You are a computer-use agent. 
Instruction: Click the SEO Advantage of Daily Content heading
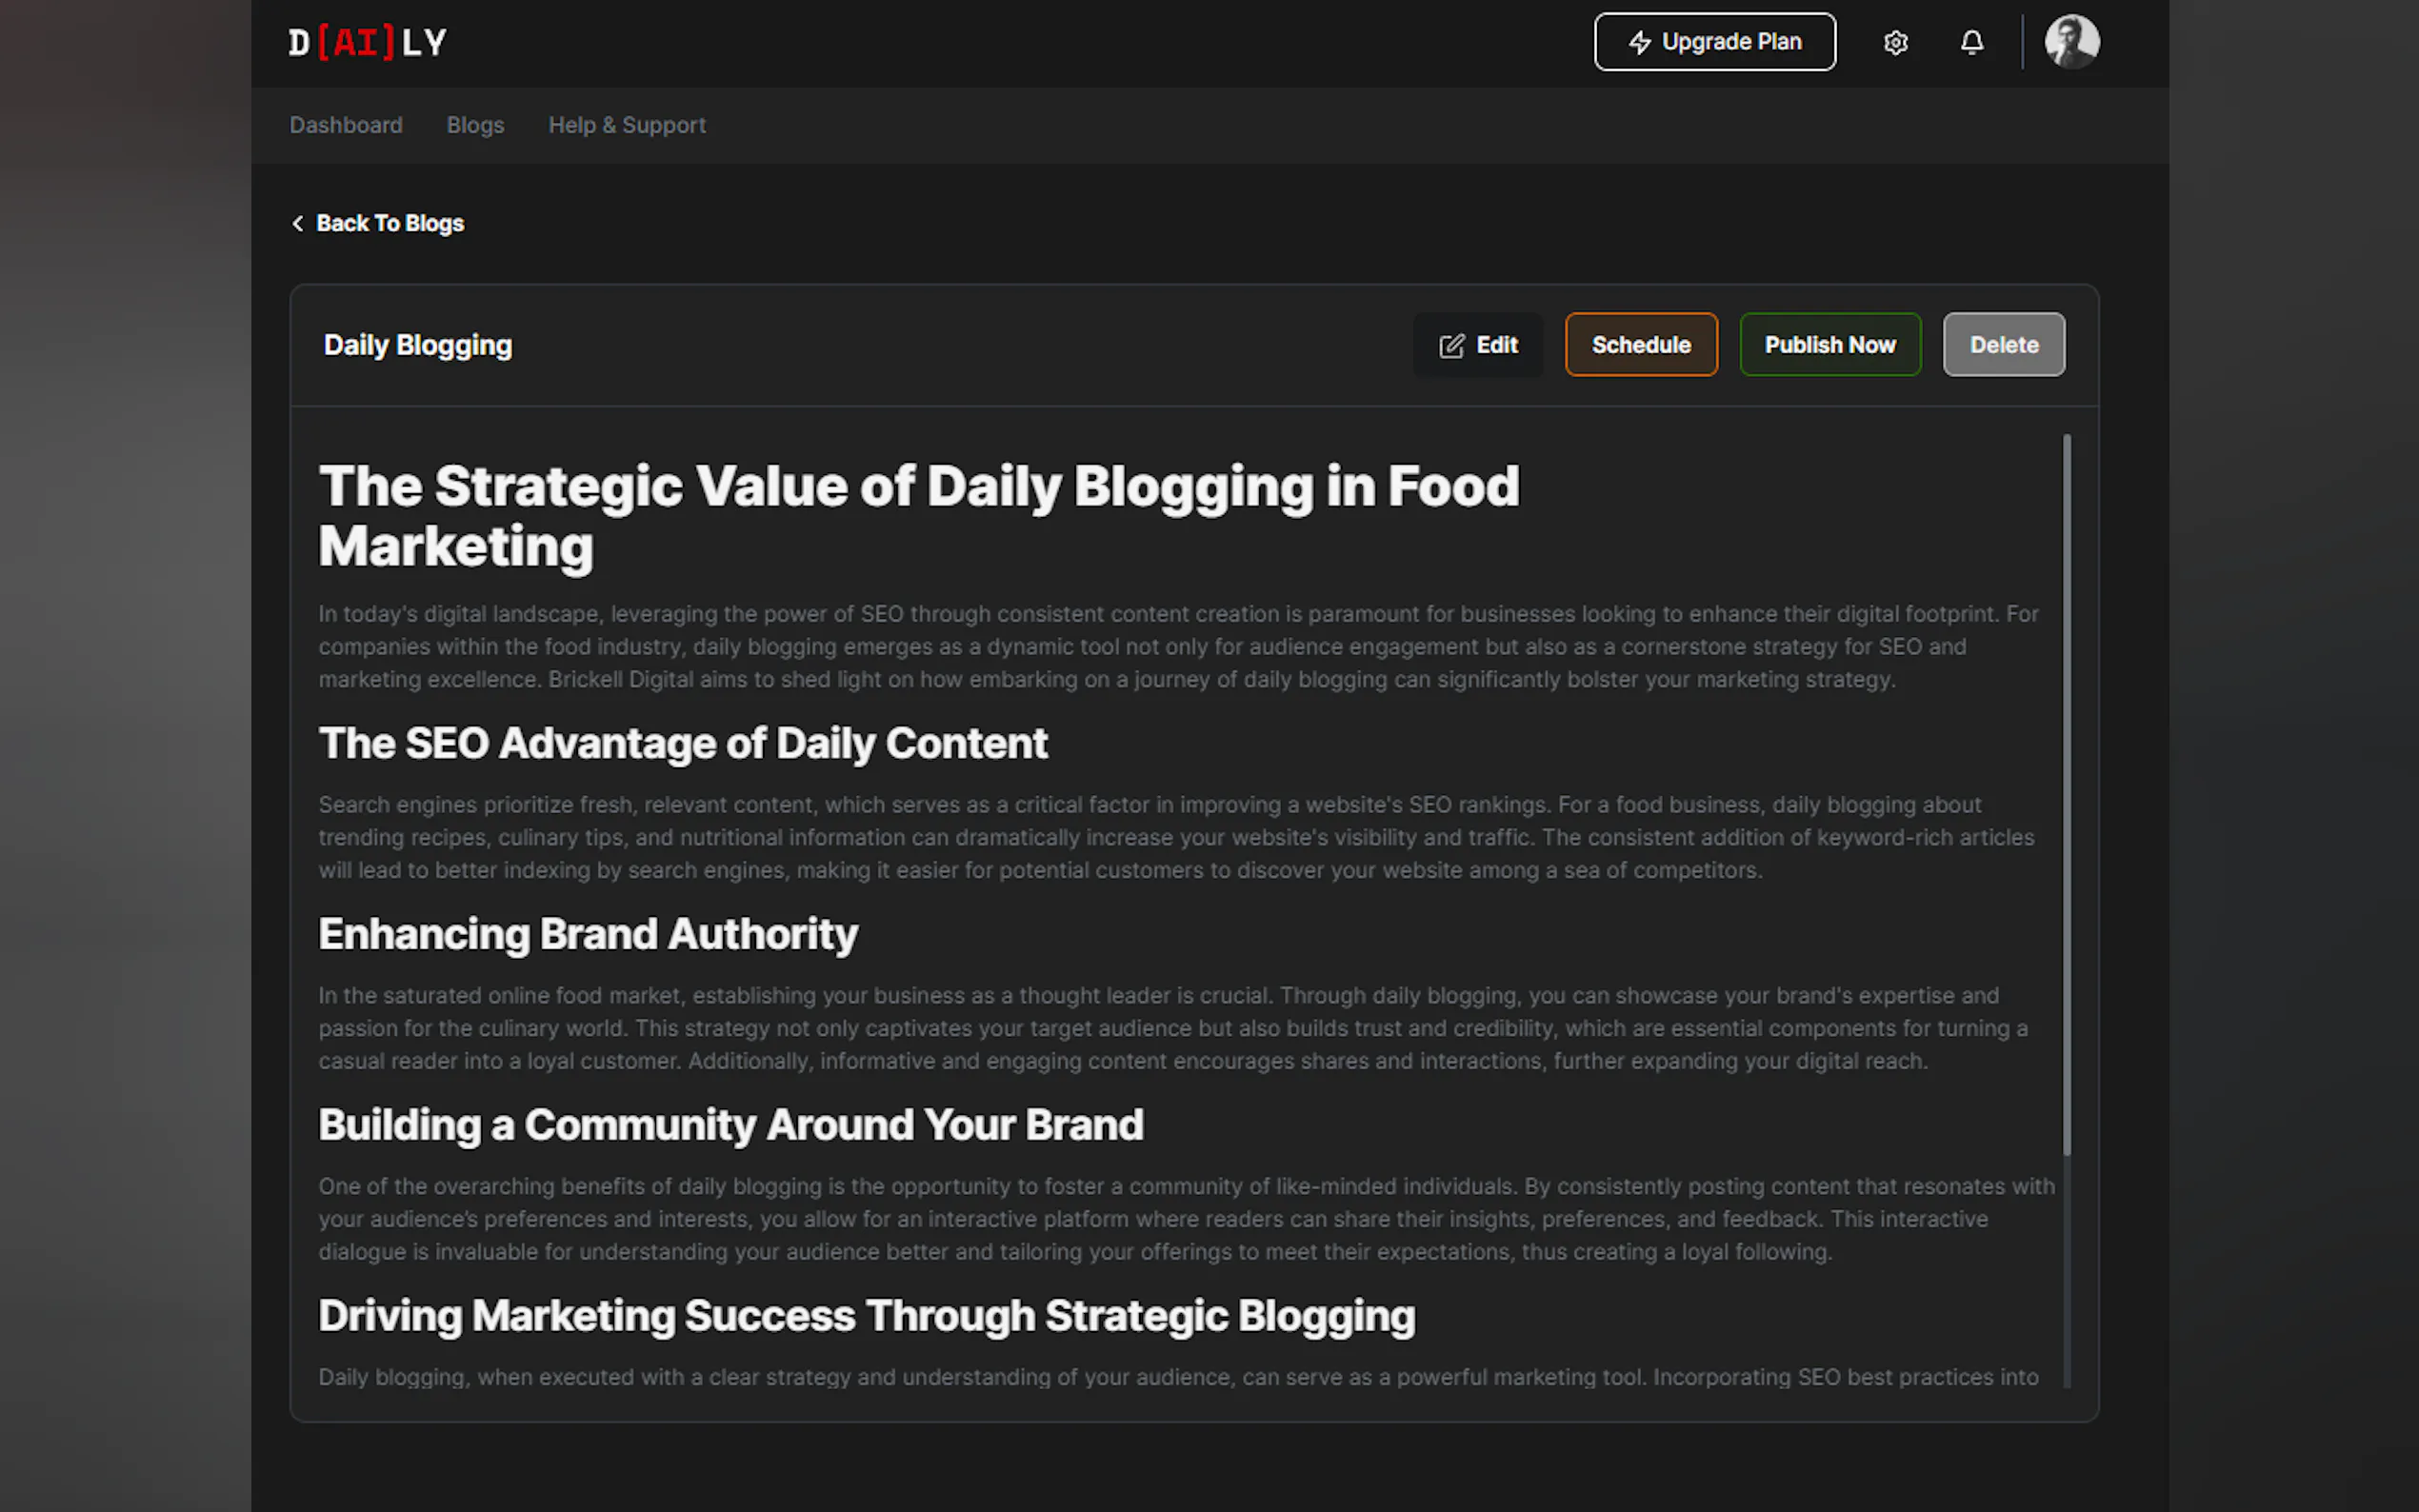click(683, 743)
